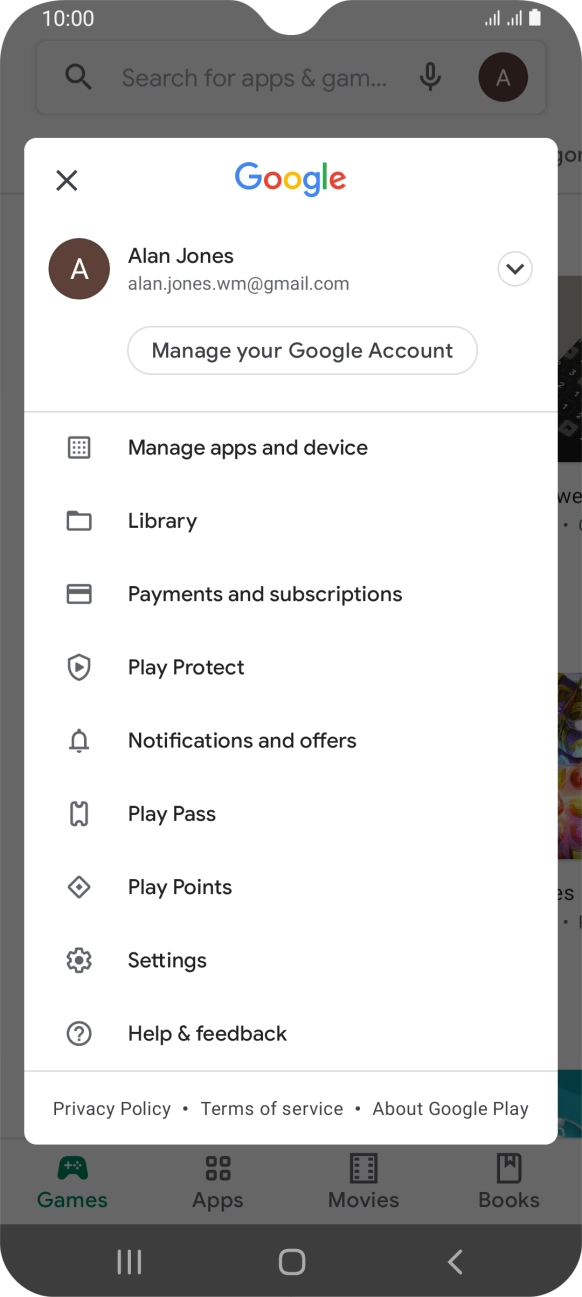Image resolution: width=582 pixels, height=1297 pixels.
Task: Tap the microphone voice search icon
Action: coord(430,77)
